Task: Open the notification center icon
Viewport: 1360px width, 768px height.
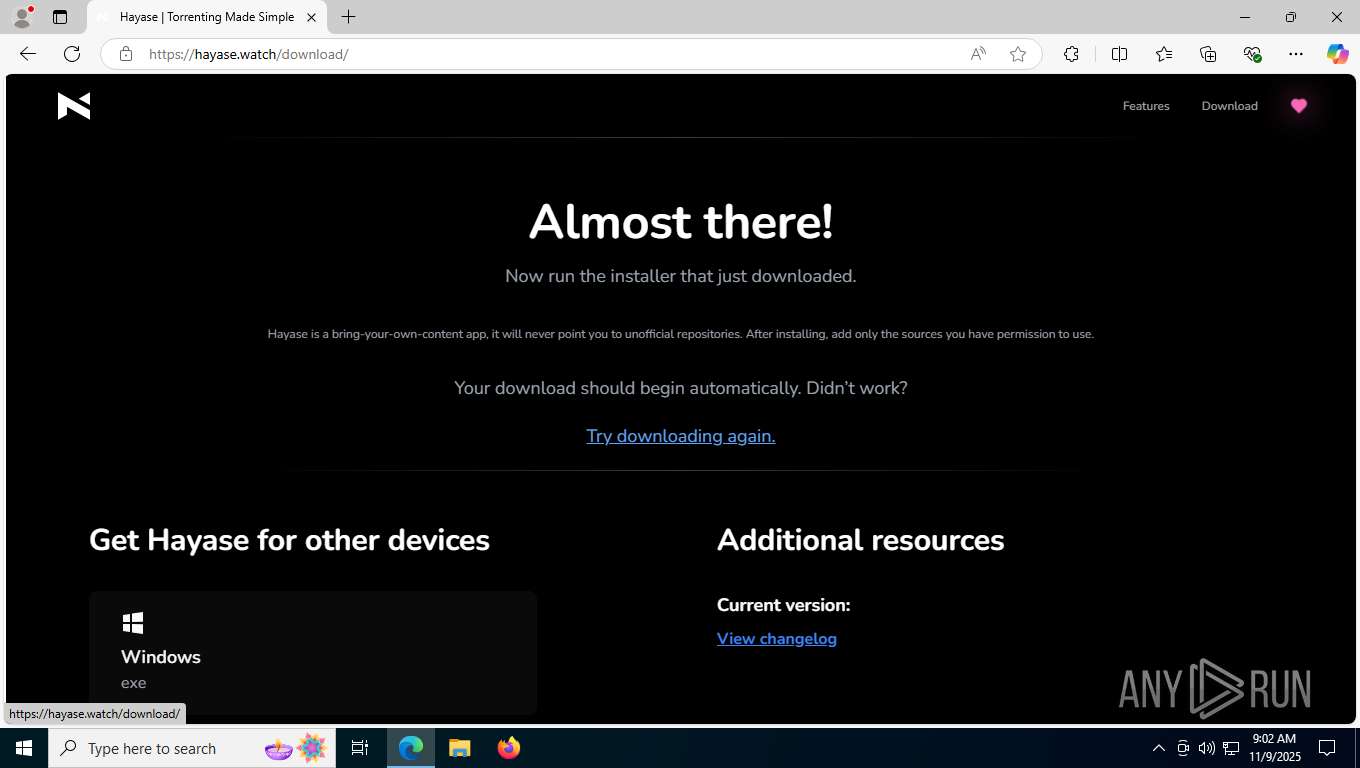Action: (x=1327, y=748)
